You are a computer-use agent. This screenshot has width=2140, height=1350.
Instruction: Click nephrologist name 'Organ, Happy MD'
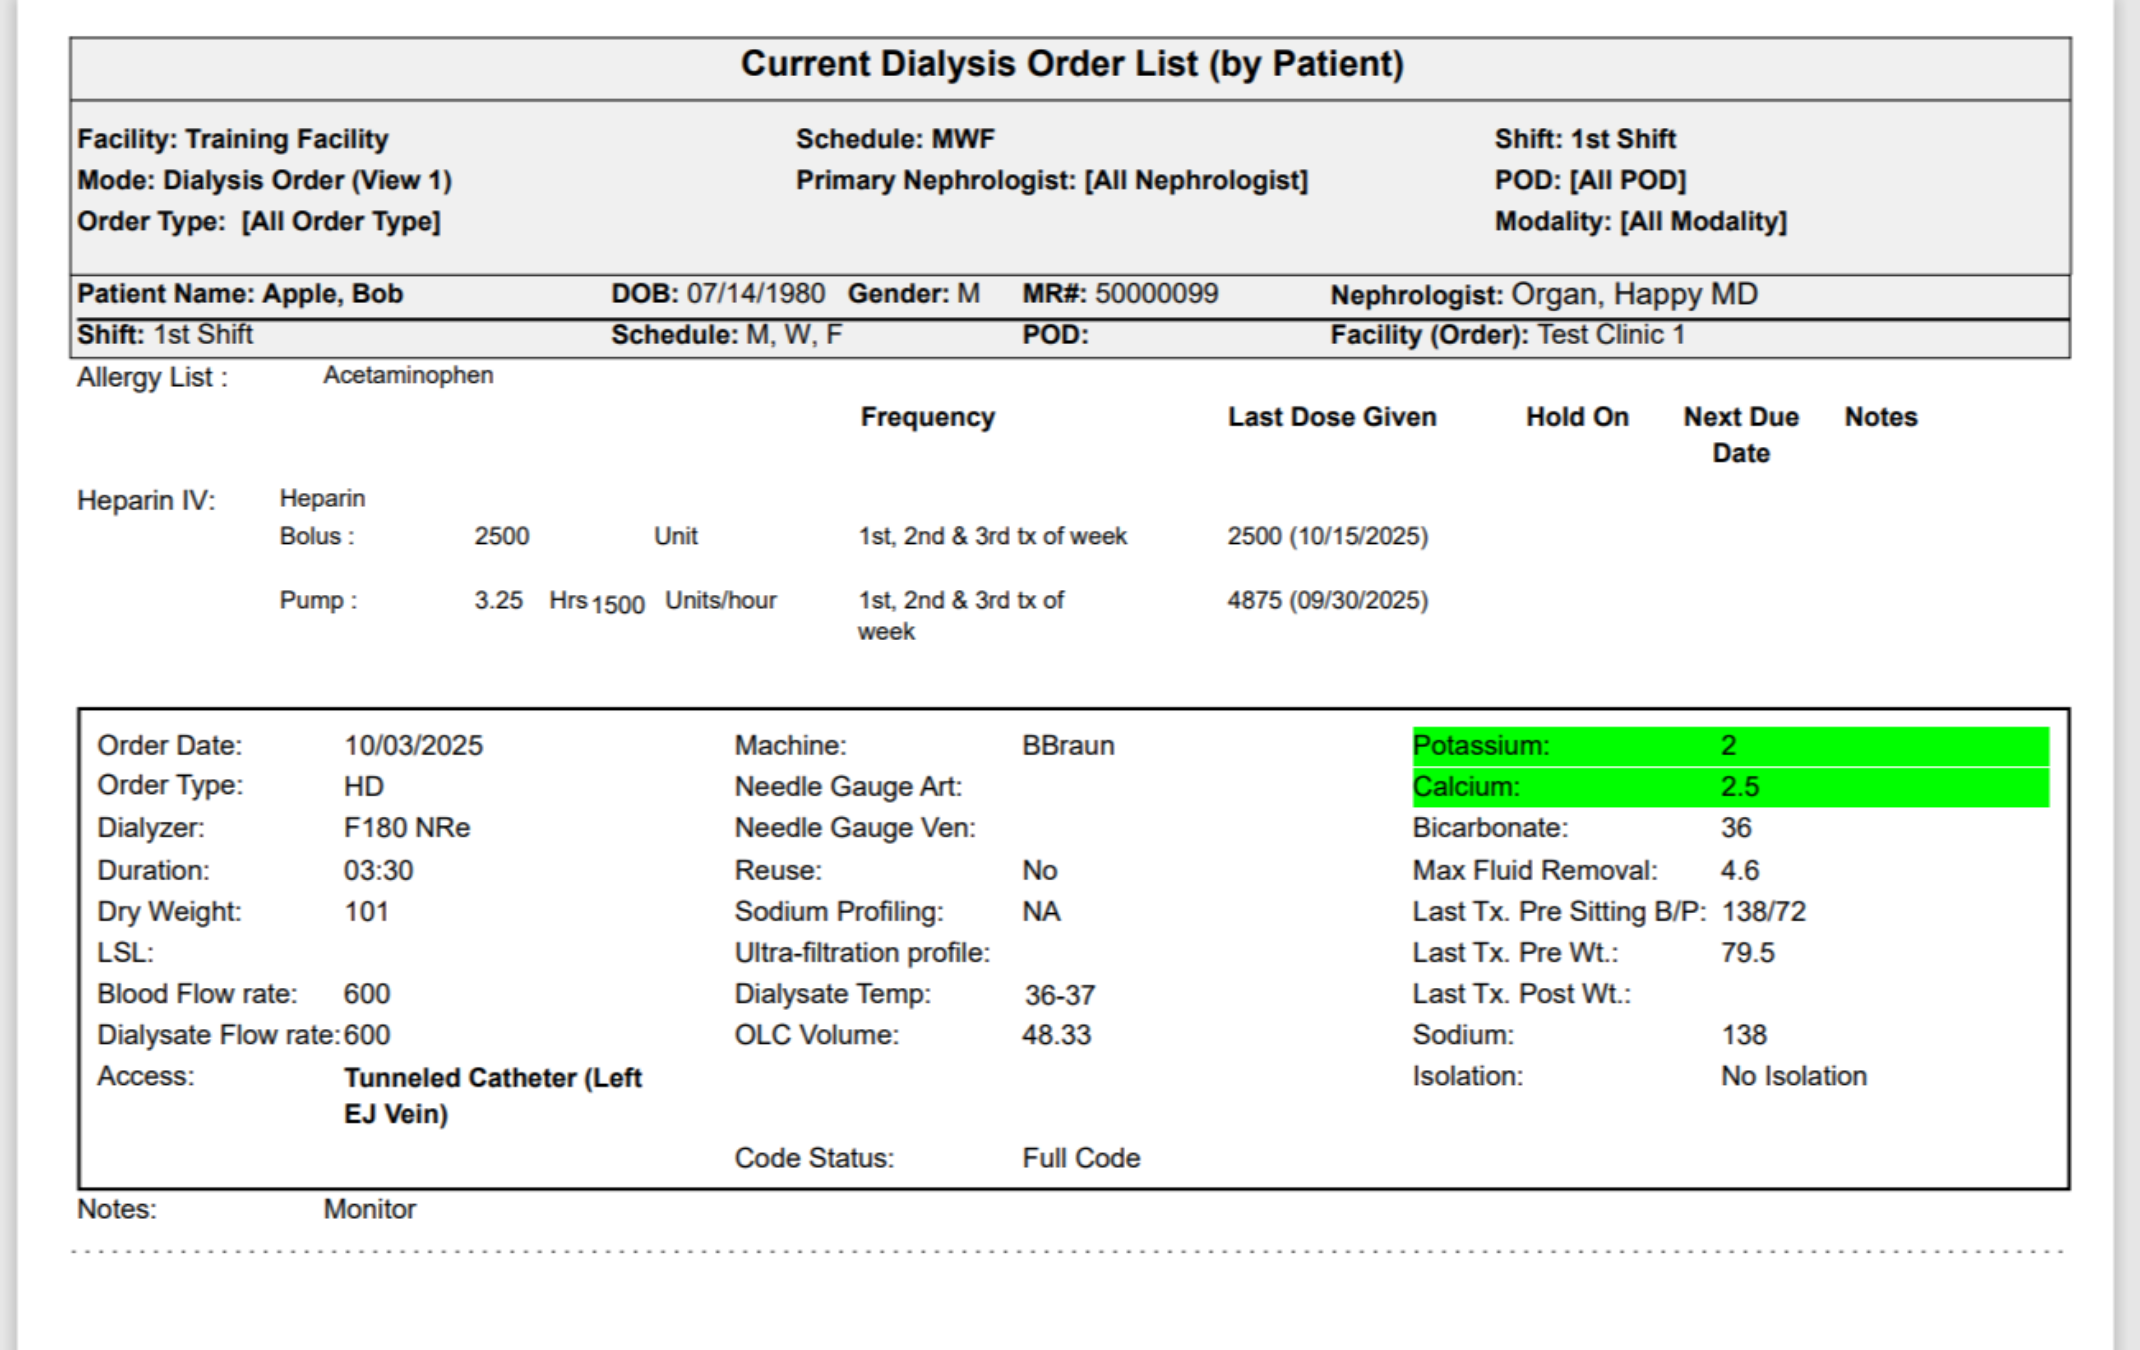(1634, 294)
